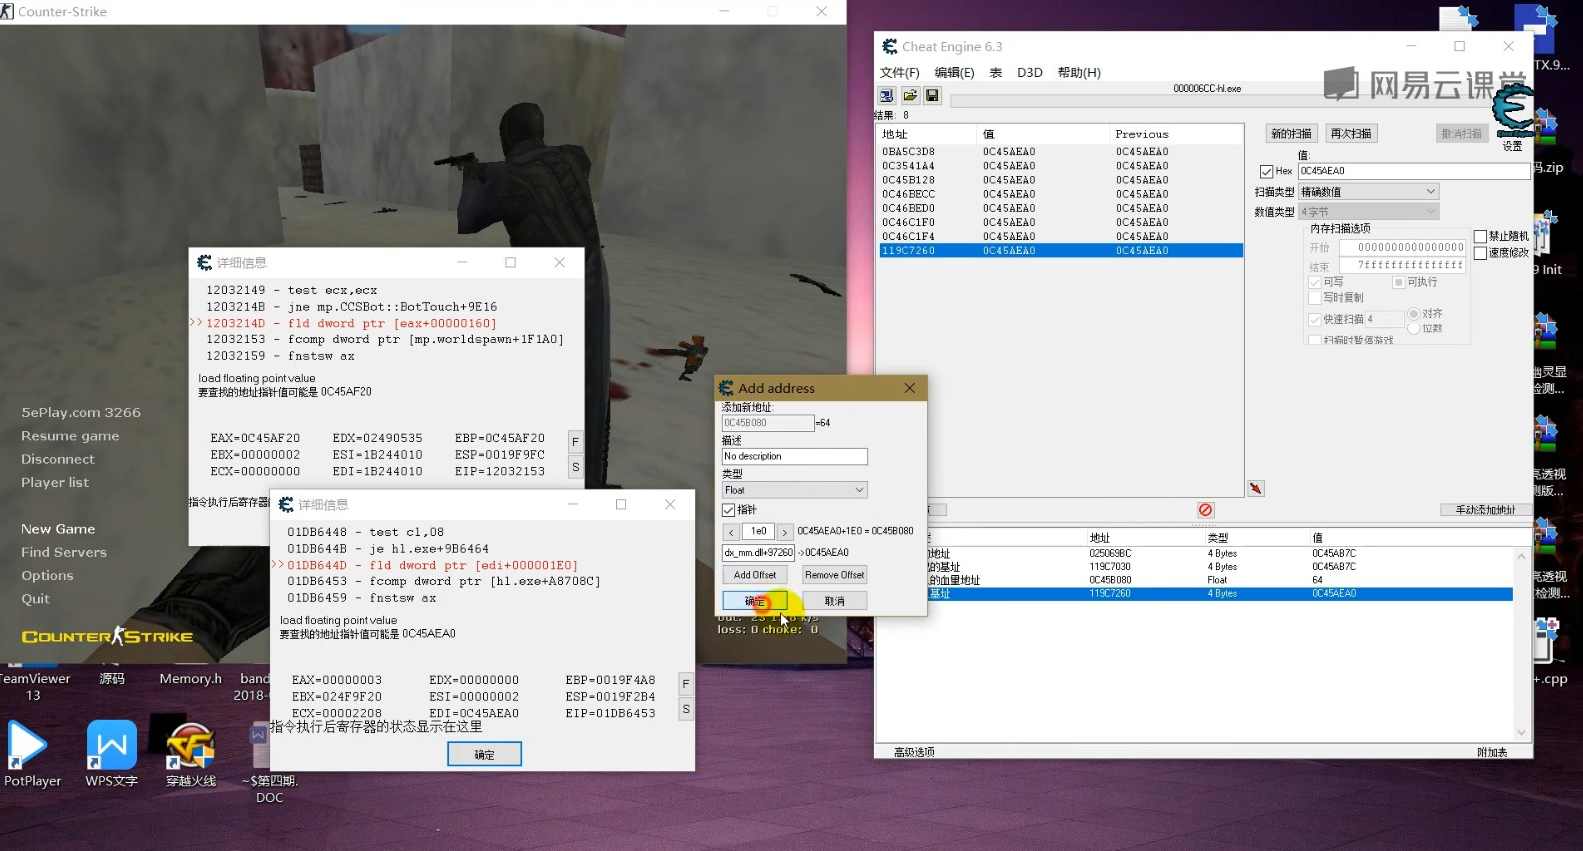Open the Float type dropdown
Image resolution: width=1583 pixels, height=851 pixels.
(x=794, y=490)
